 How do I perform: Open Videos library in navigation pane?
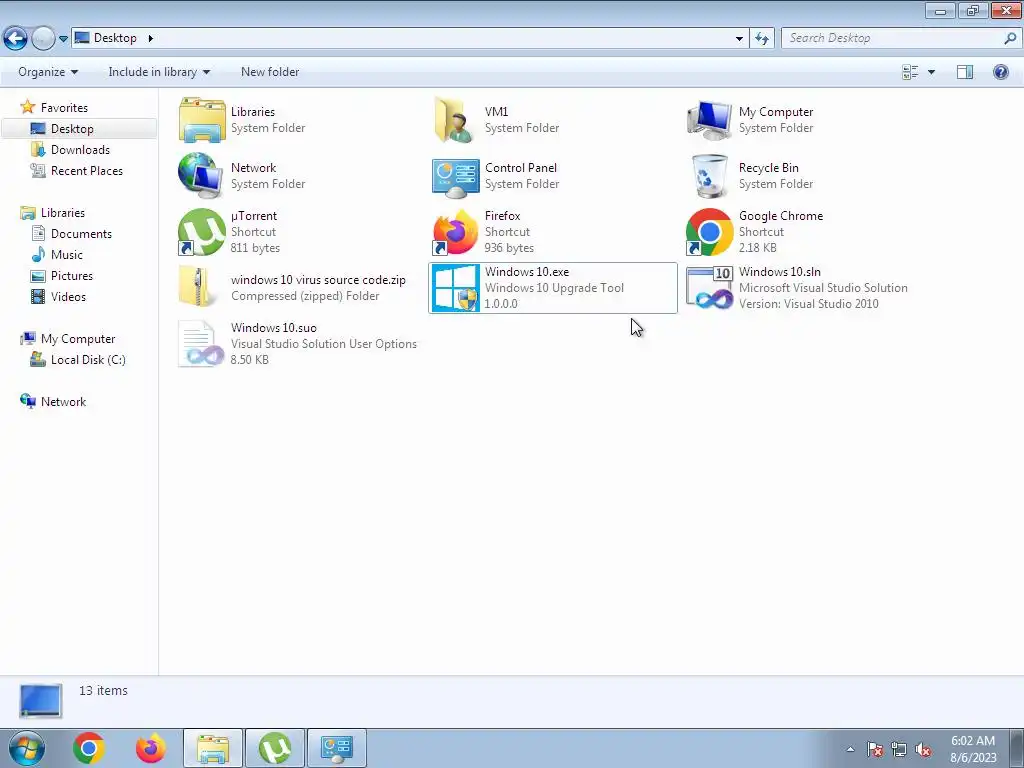point(68,296)
